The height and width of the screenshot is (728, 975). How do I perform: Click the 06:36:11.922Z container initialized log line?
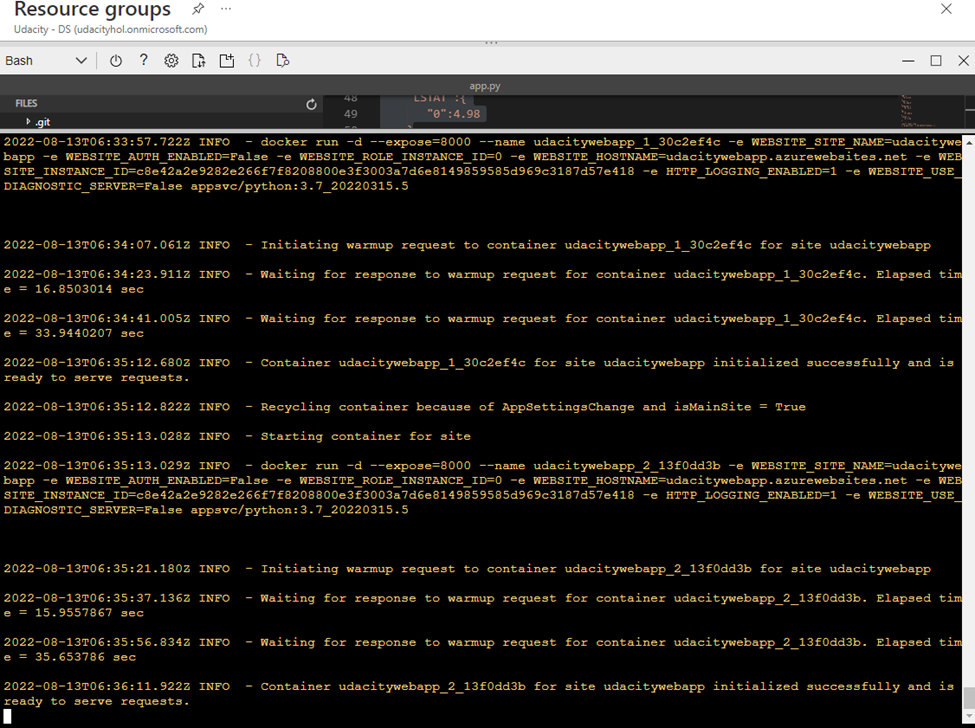pos(479,694)
